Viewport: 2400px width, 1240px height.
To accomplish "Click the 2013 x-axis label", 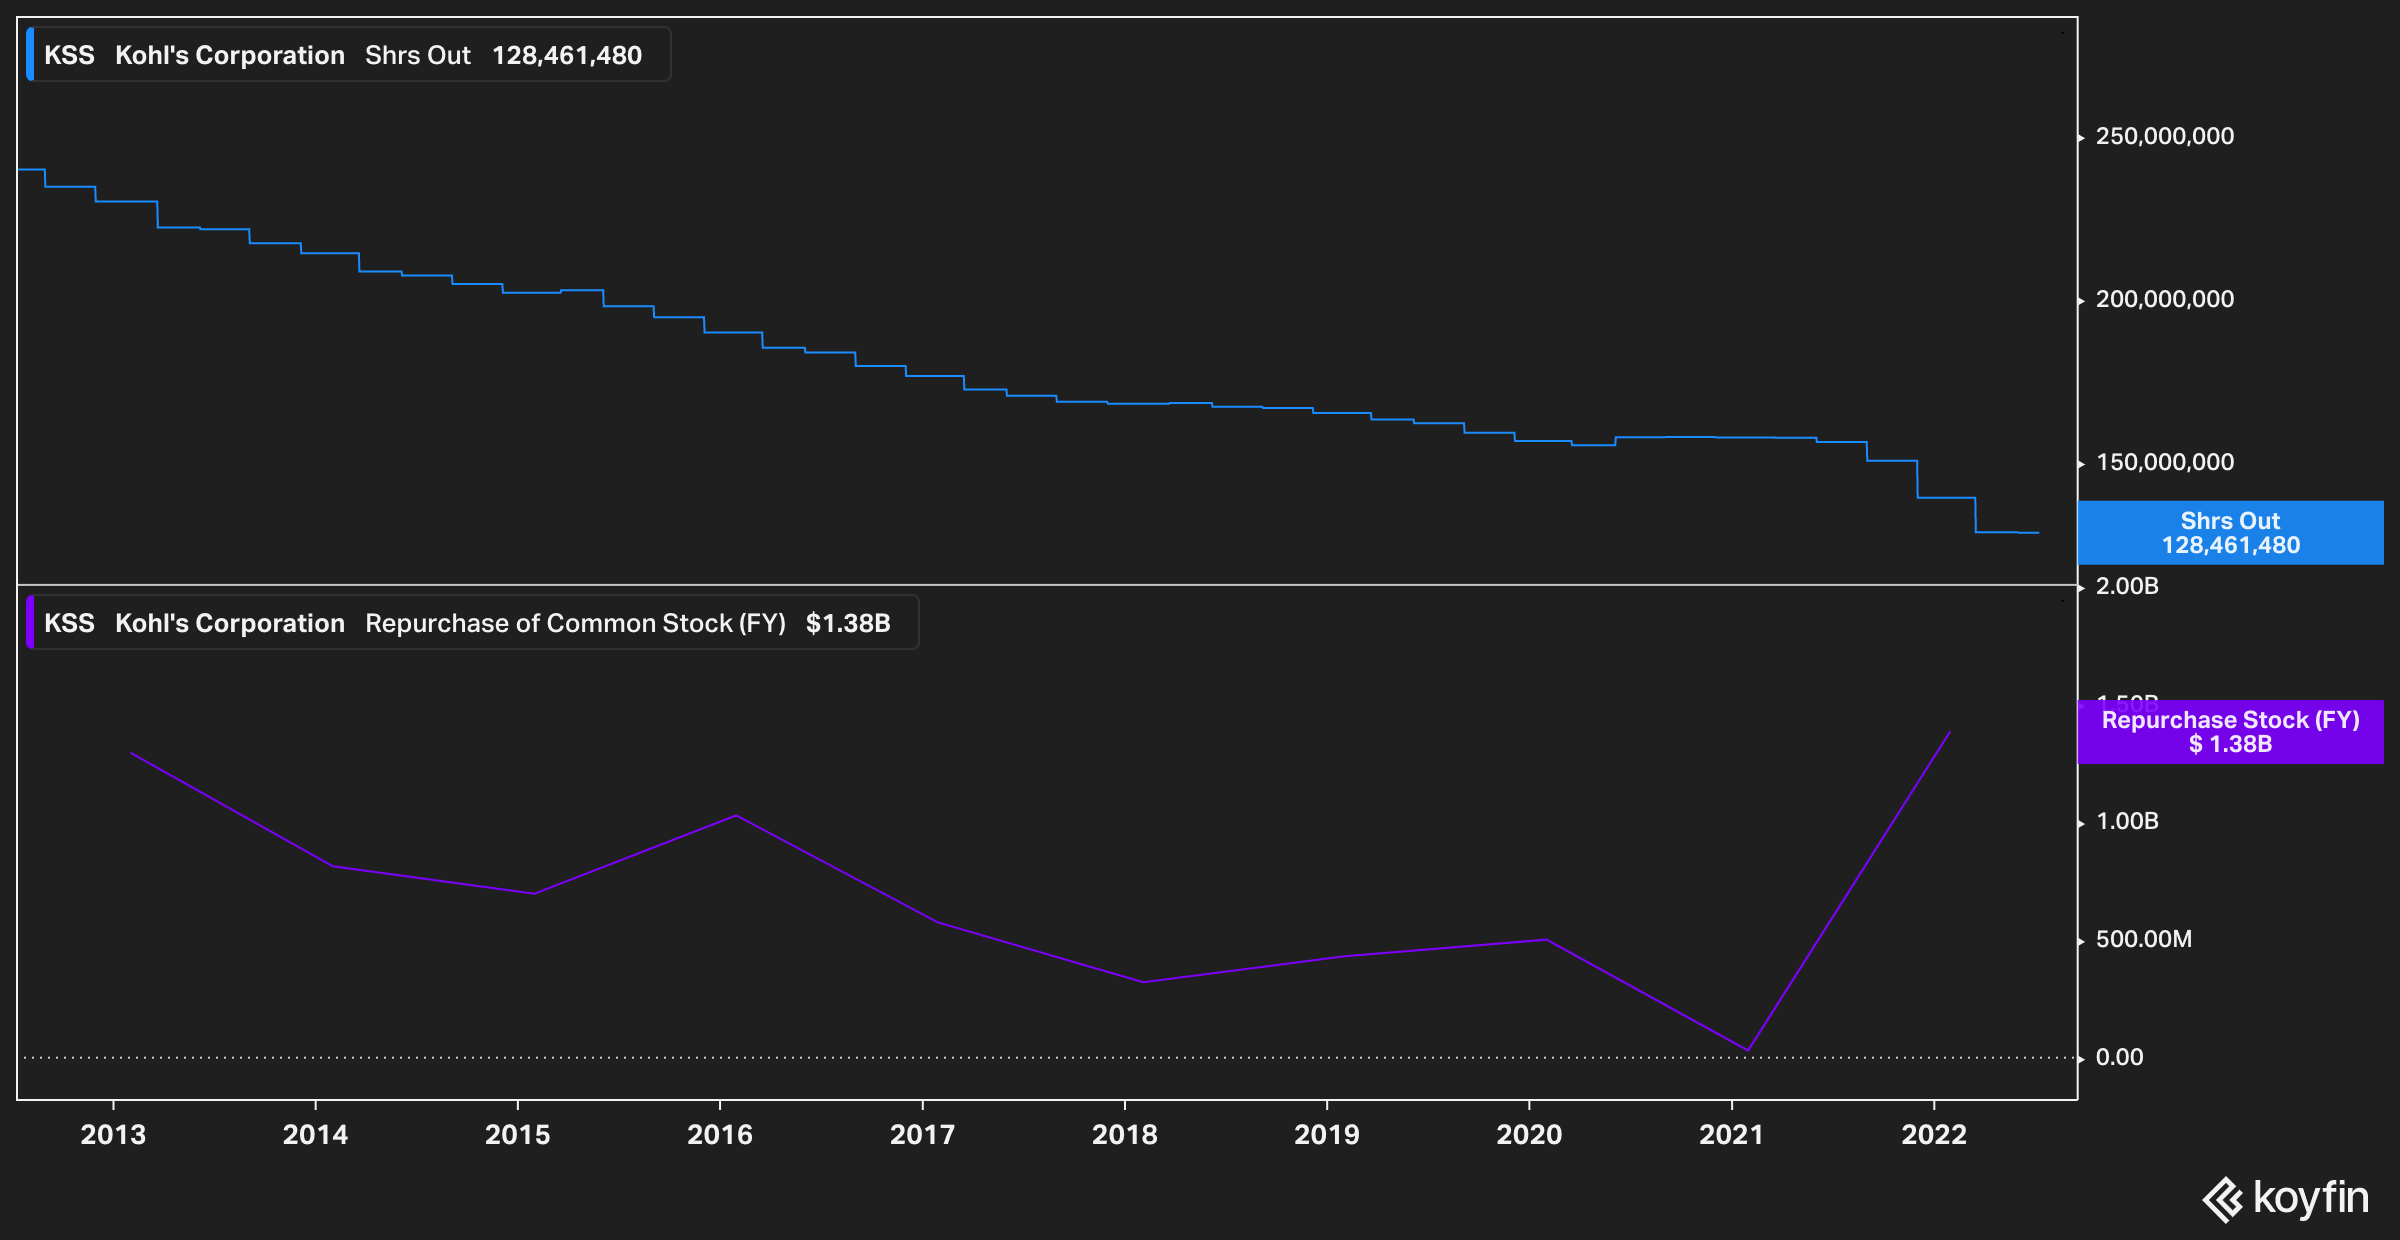I will point(113,1135).
